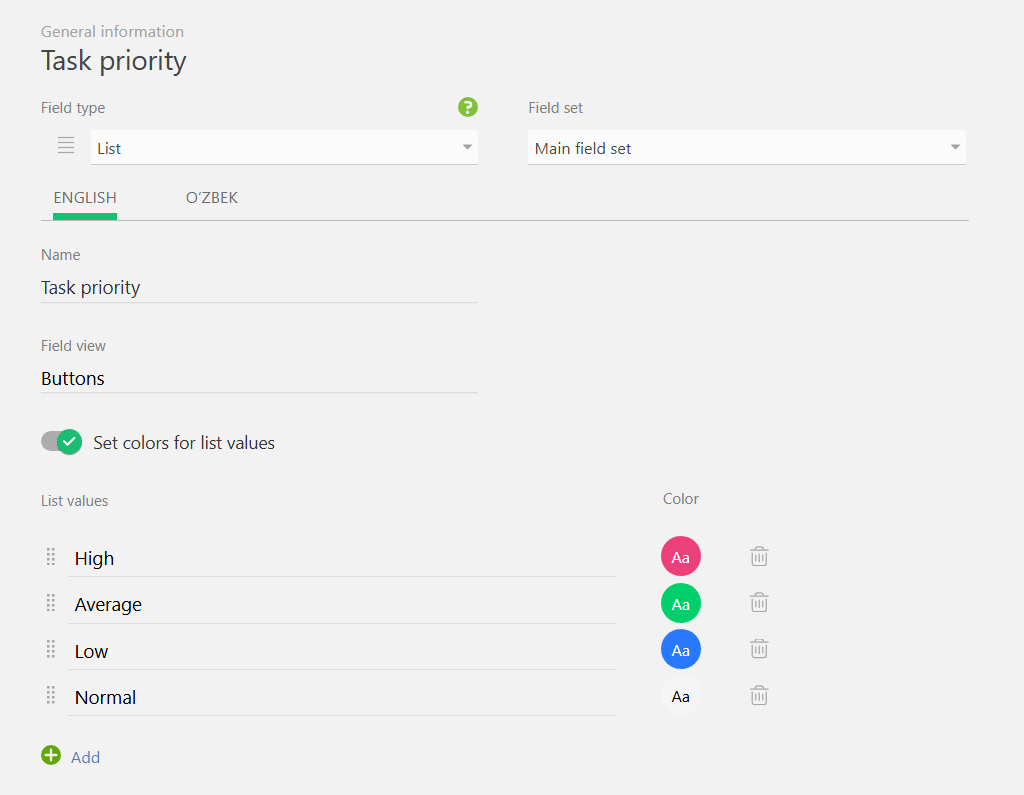
Task: Delete the Average list value using its trash icon
Action: point(758,602)
